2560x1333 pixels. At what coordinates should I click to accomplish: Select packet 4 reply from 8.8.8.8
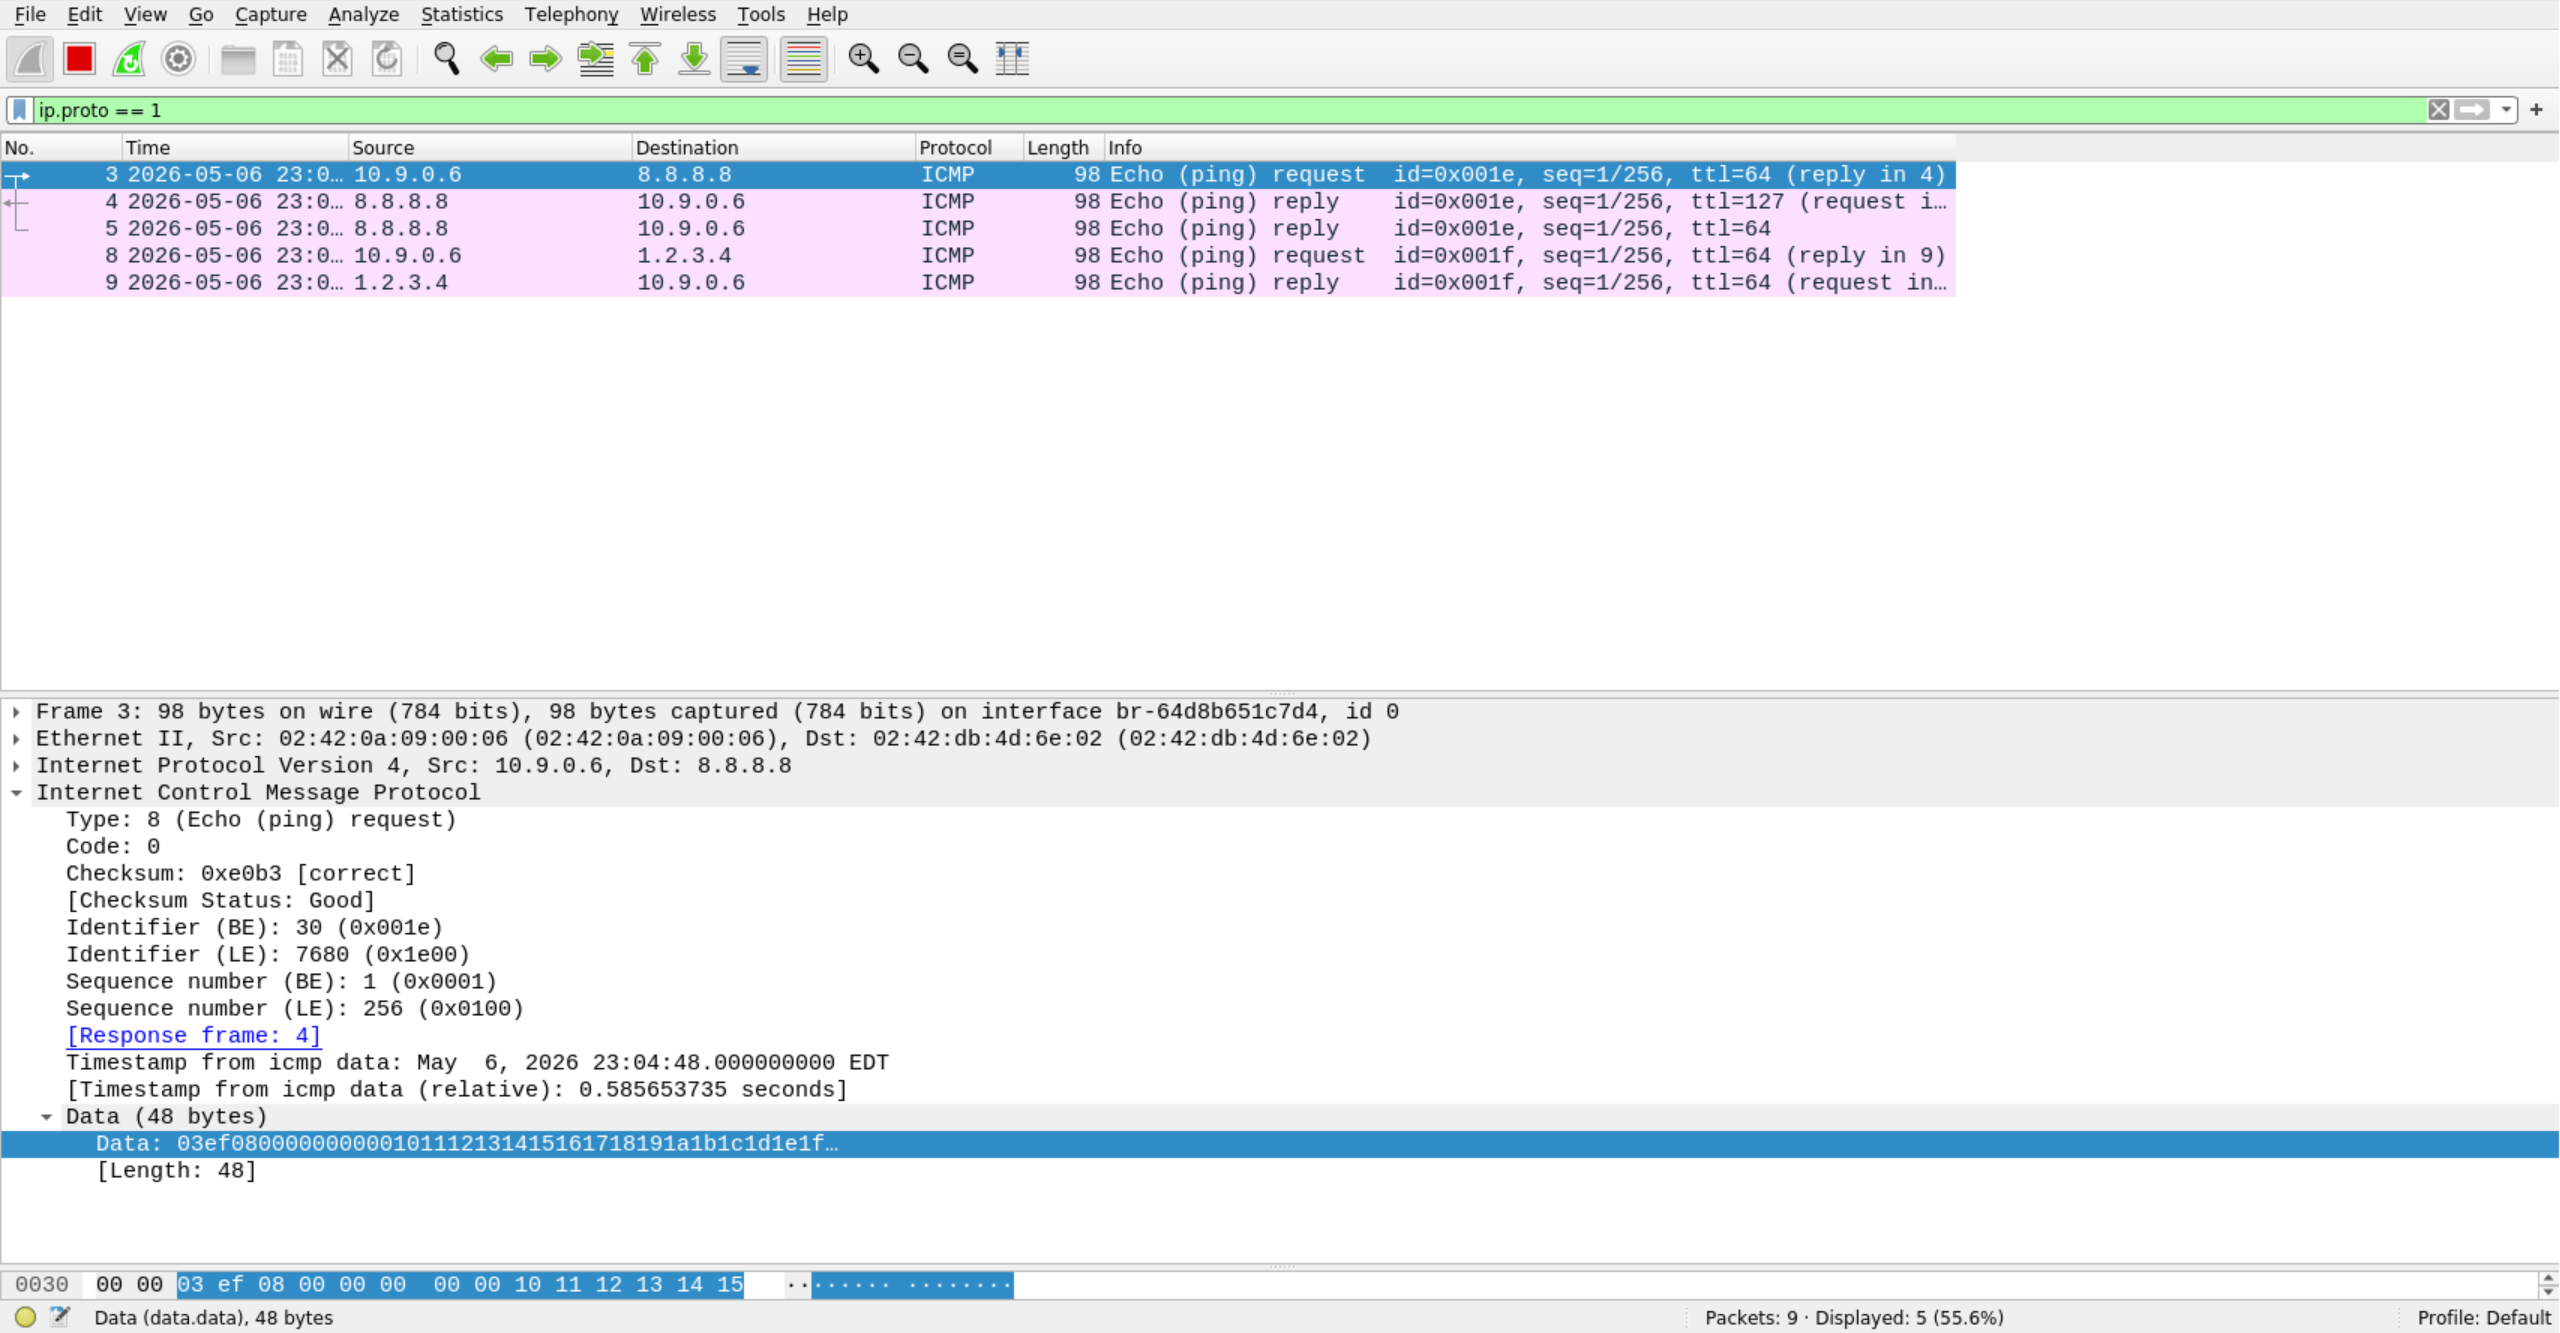pos(978,201)
